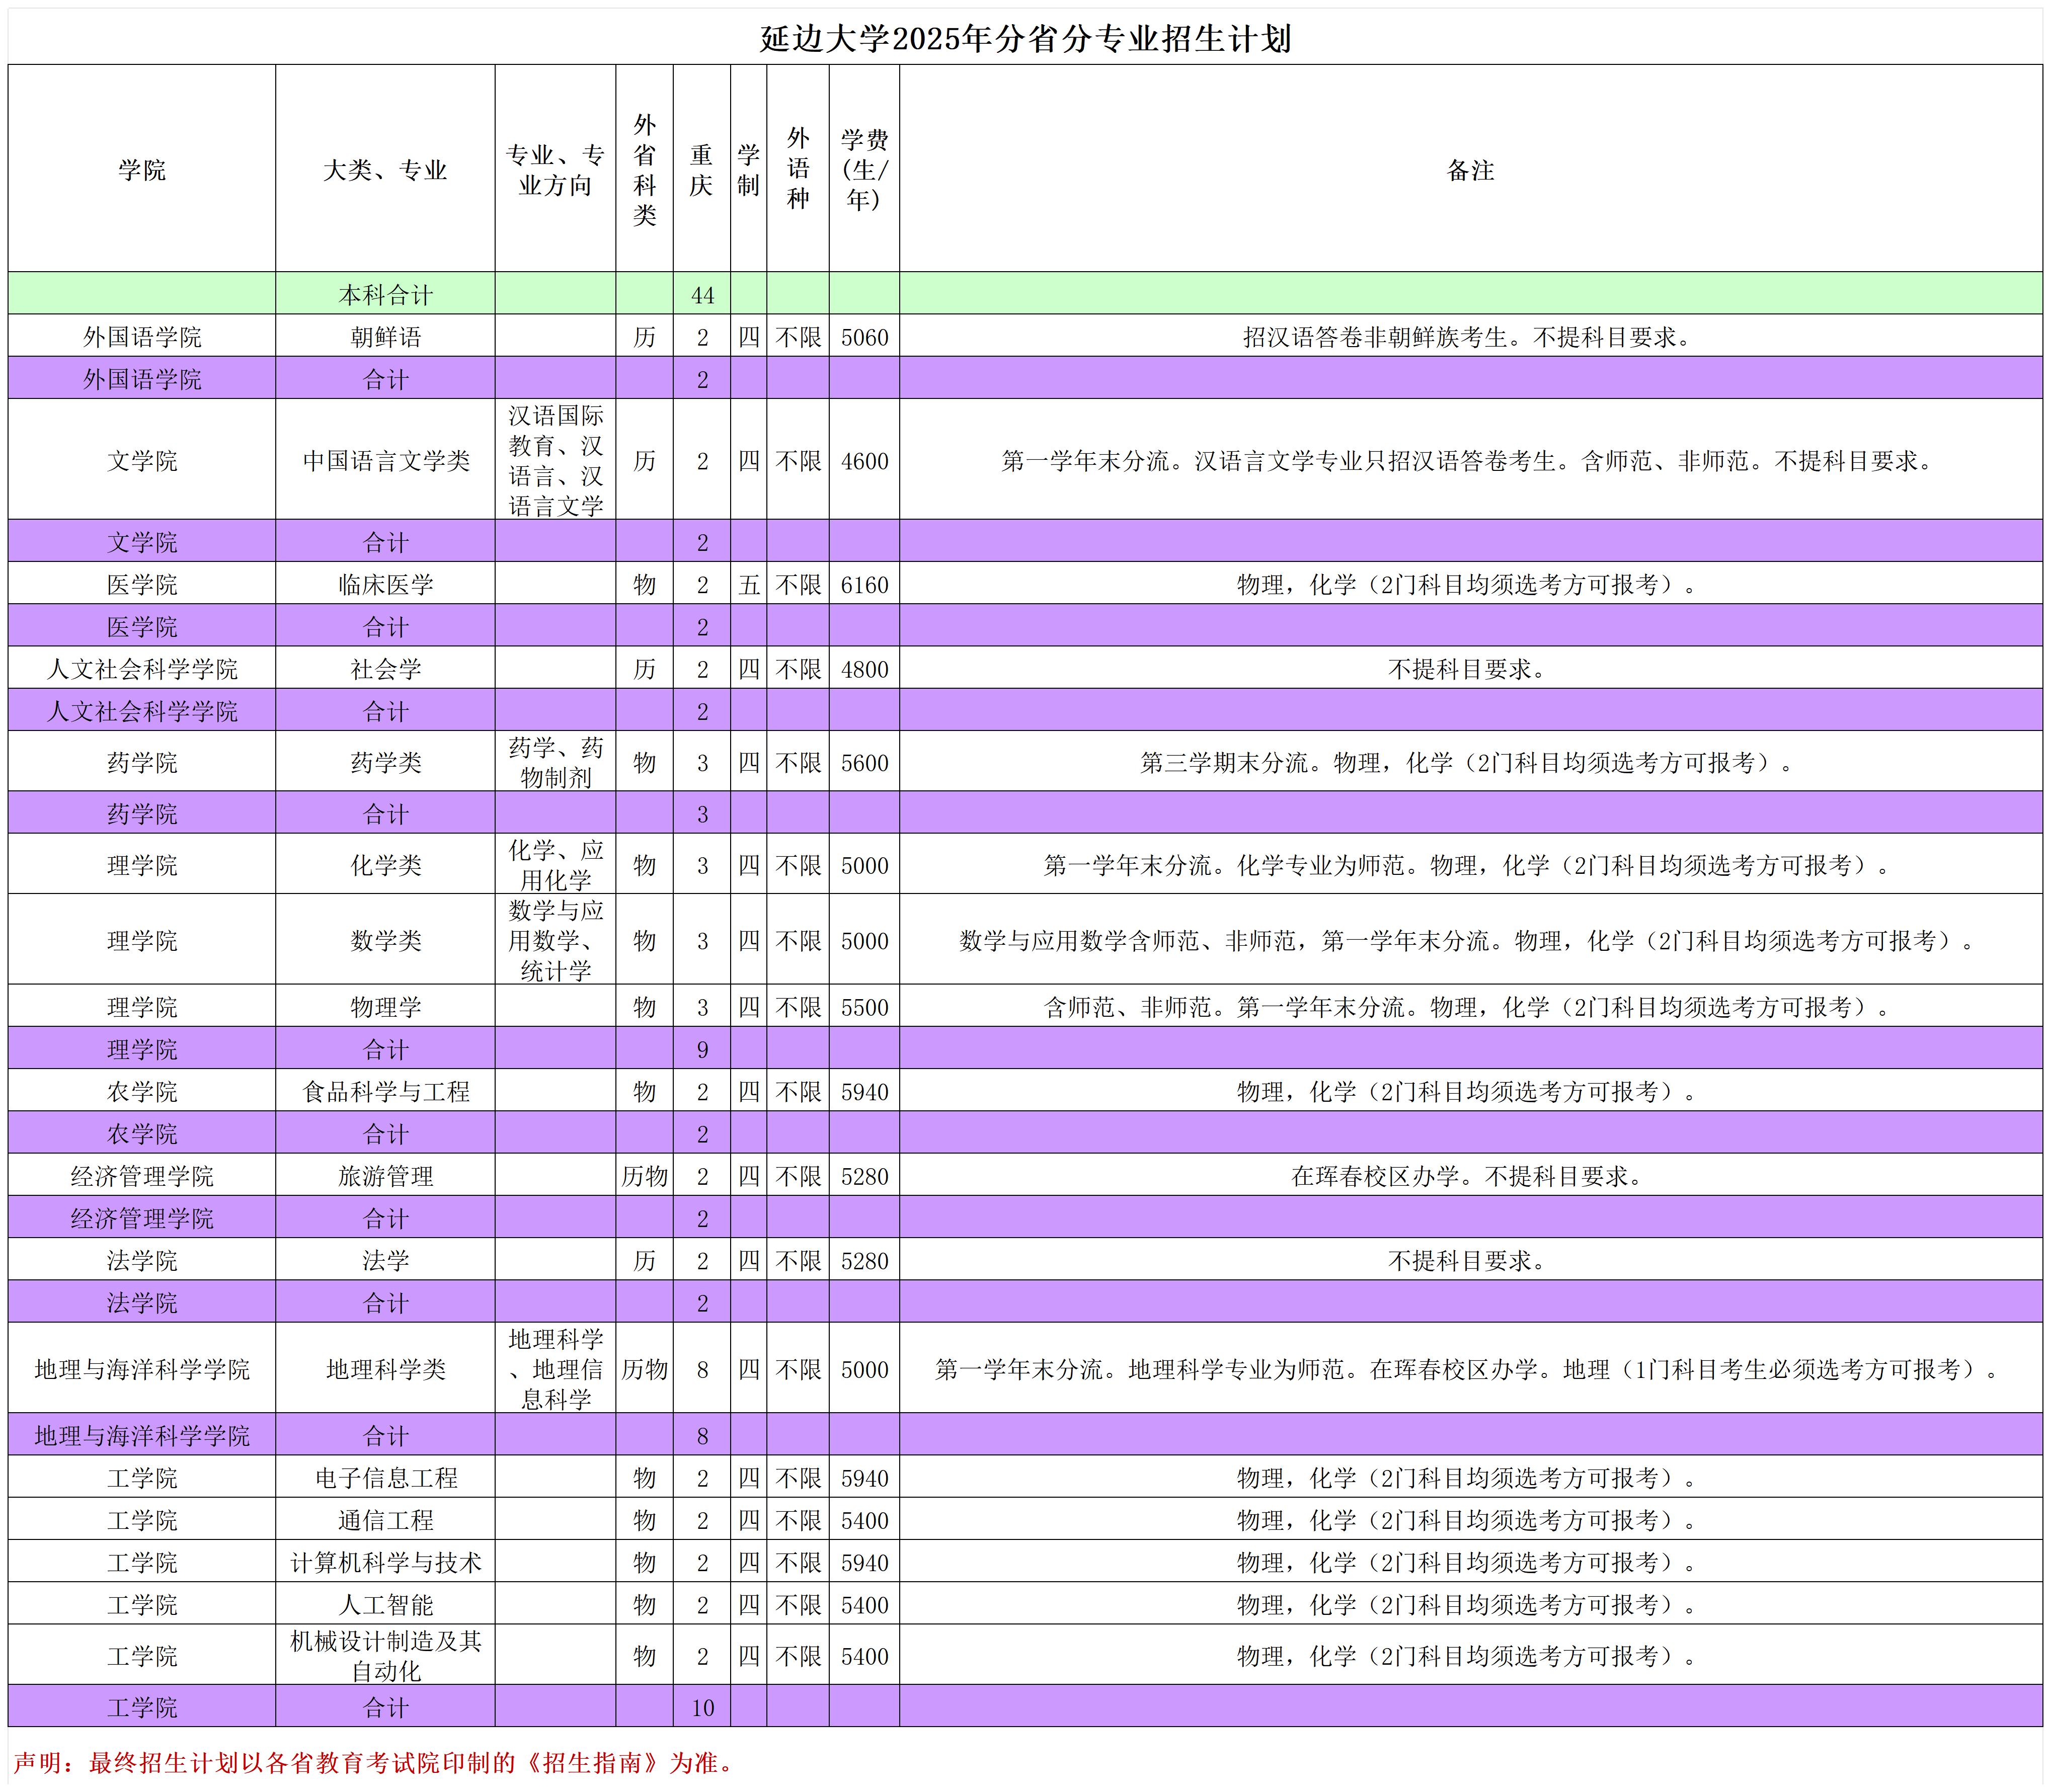Click the 外语种 header cell
This screenshot has width=2051, height=1792.
798,169
